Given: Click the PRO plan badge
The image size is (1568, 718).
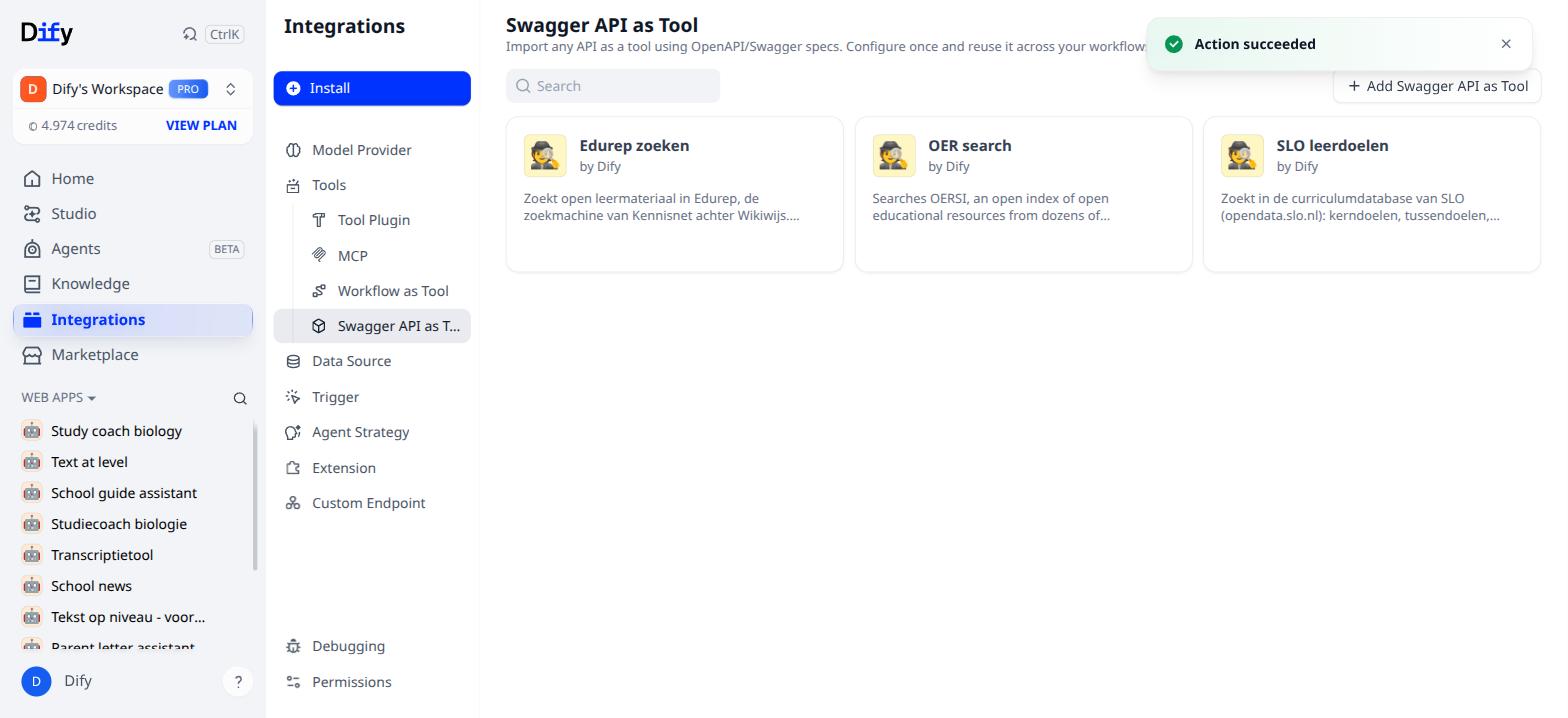Looking at the screenshot, I should (187, 89).
